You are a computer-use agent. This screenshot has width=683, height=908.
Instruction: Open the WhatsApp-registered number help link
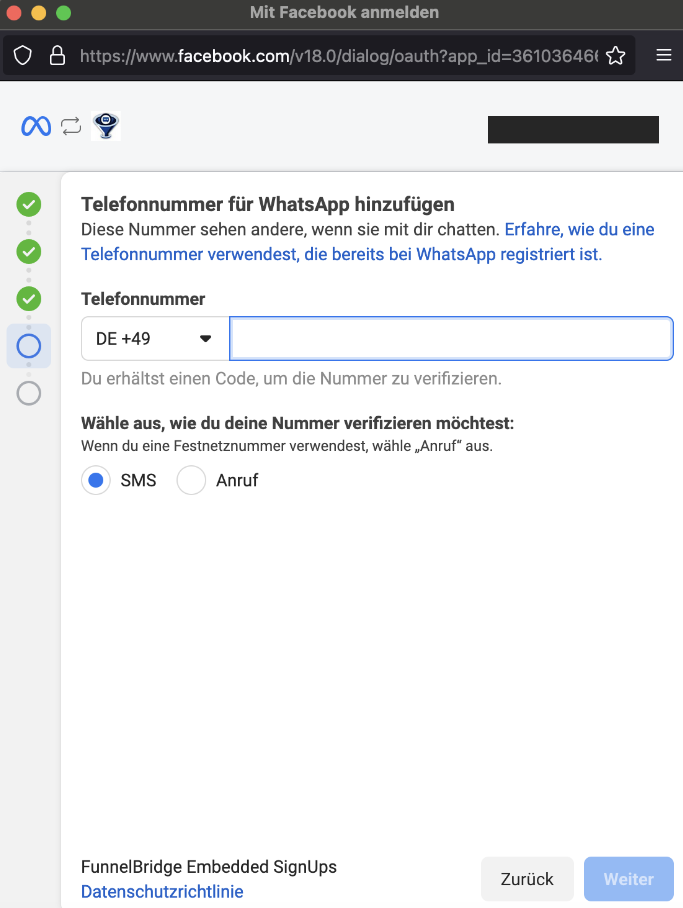click(340, 254)
